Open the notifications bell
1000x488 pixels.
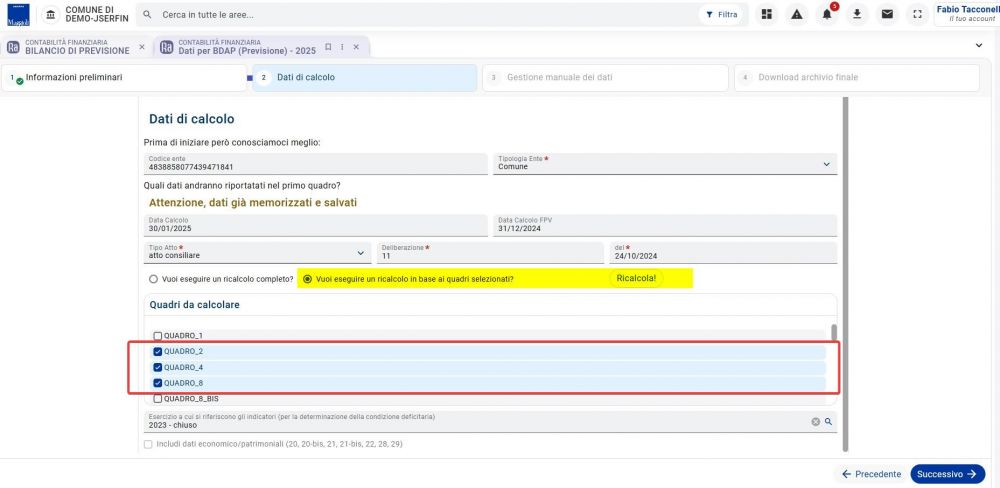click(x=827, y=14)
